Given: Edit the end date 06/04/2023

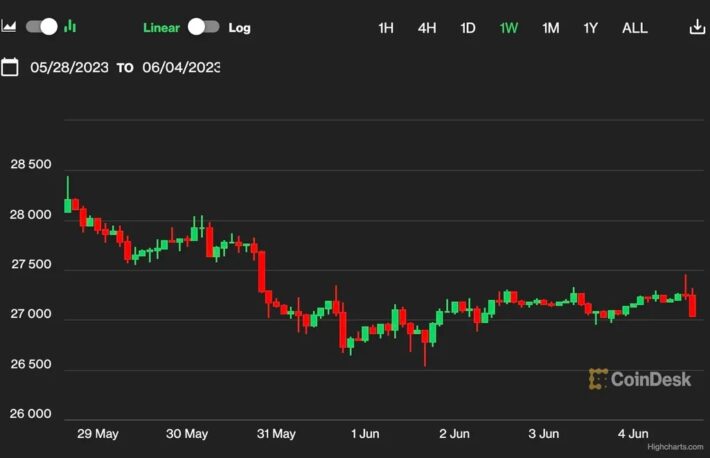Looking at the screenshot, I should pyautogui.click(x=181, y=67).
